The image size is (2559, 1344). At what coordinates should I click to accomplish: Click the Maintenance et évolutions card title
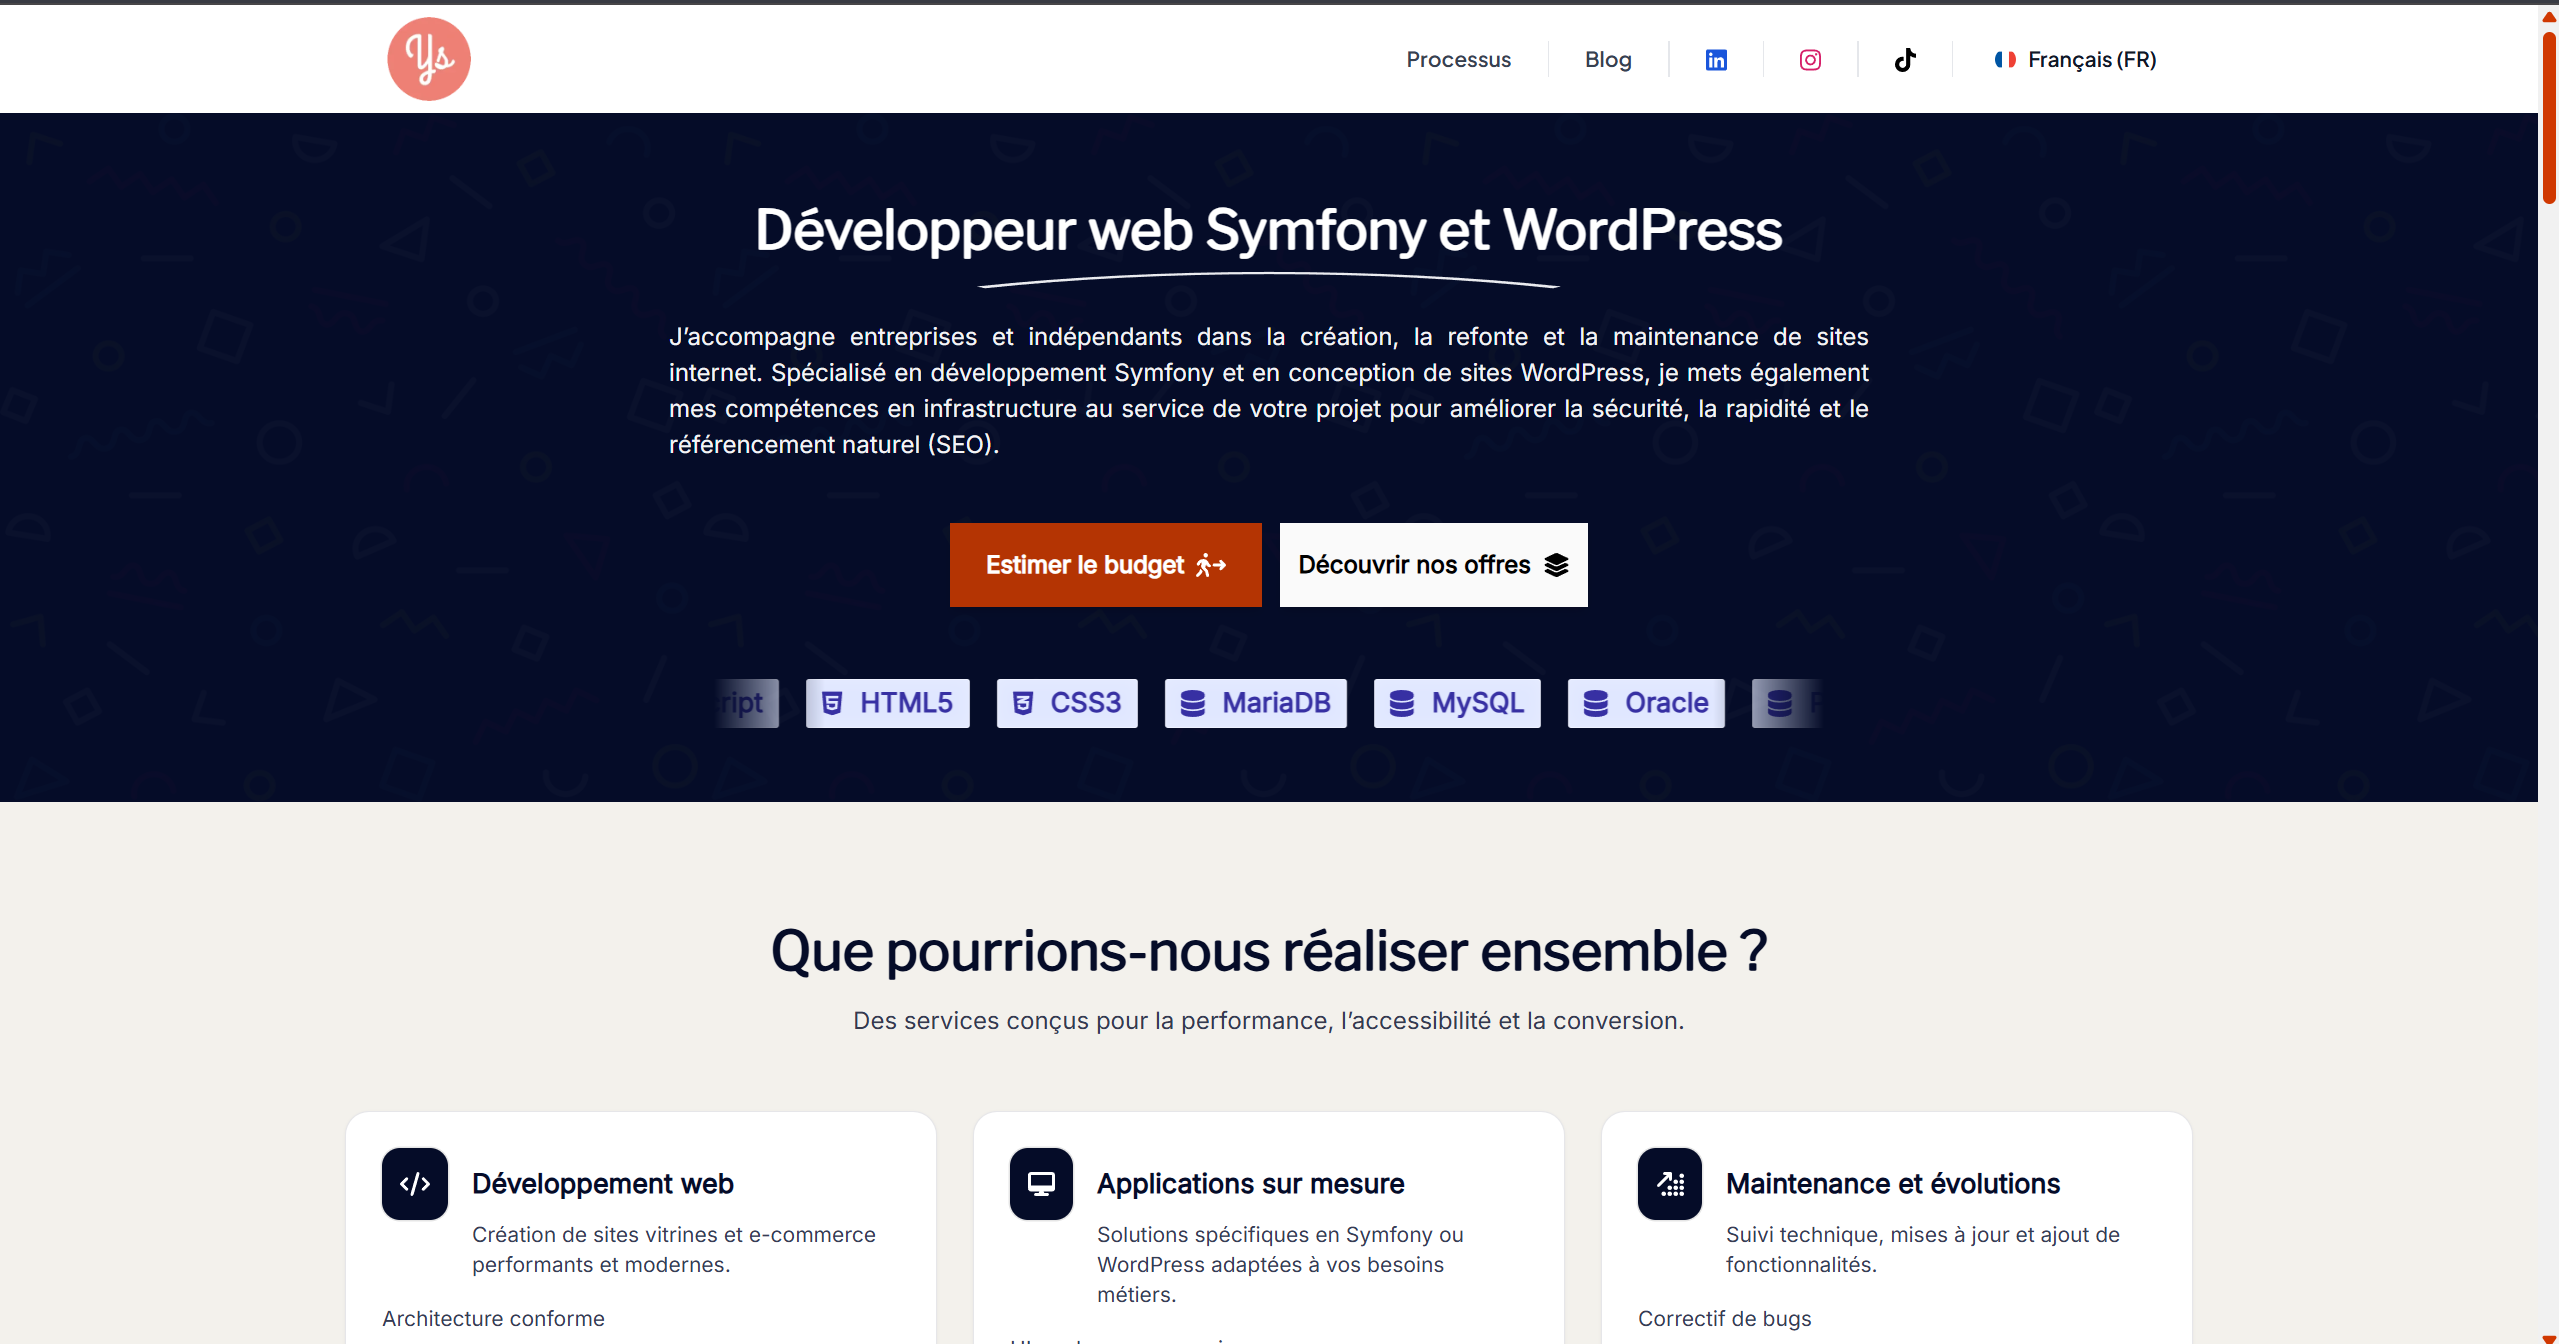pyautogui.click(x=1893, y=1184)
